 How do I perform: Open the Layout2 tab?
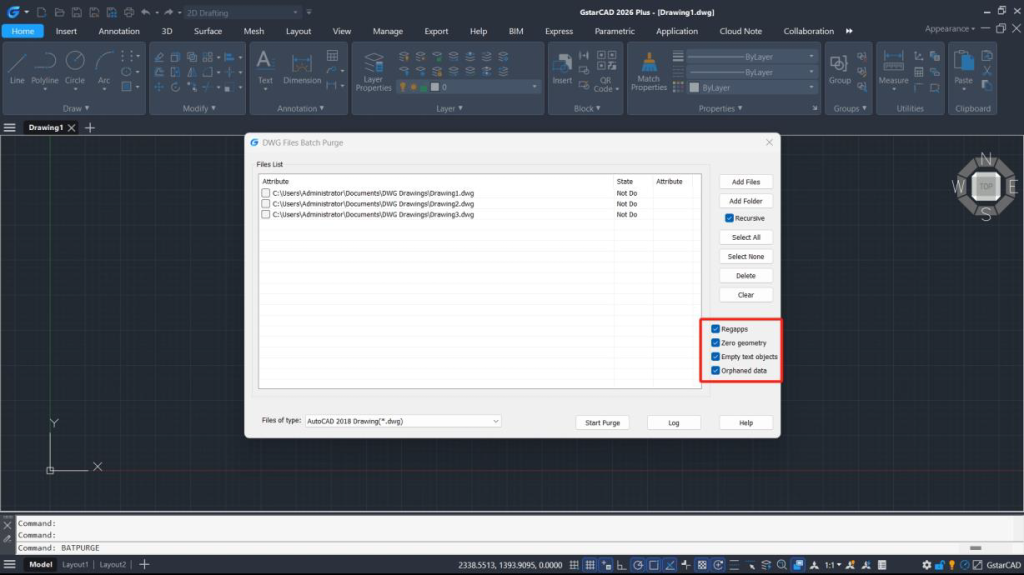coord(112,565)
